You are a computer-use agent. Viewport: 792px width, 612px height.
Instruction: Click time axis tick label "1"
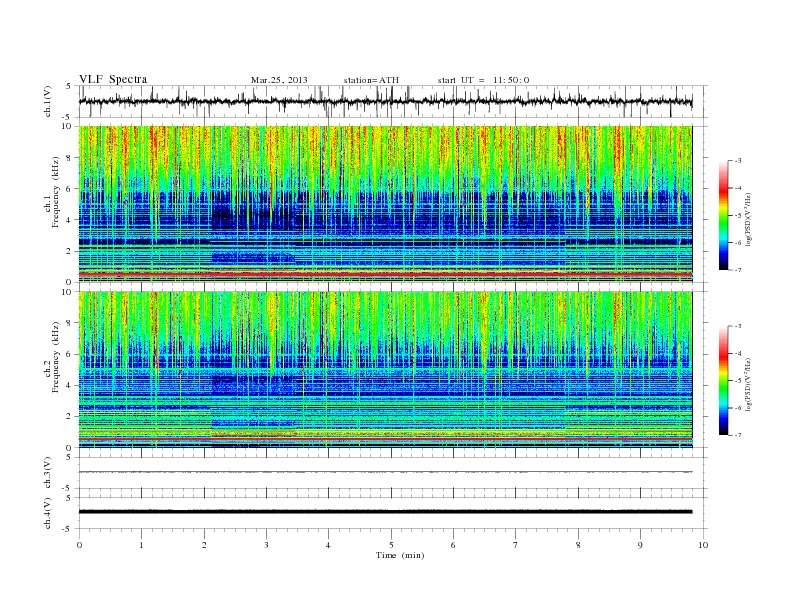tap(141, 545)
